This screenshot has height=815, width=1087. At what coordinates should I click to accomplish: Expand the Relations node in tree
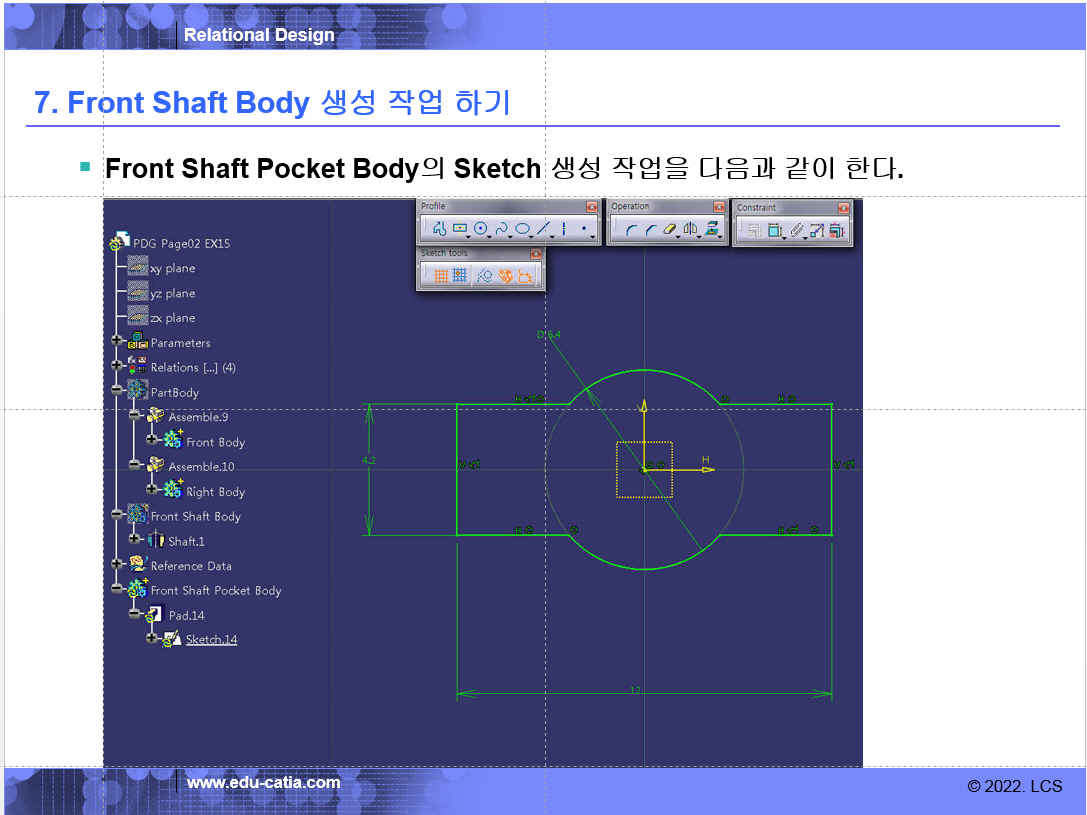point(118,367)
